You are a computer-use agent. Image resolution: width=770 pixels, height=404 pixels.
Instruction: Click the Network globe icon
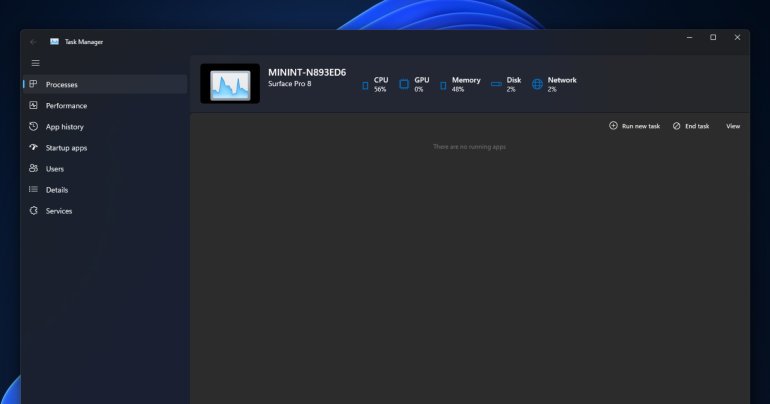[537, 84]
